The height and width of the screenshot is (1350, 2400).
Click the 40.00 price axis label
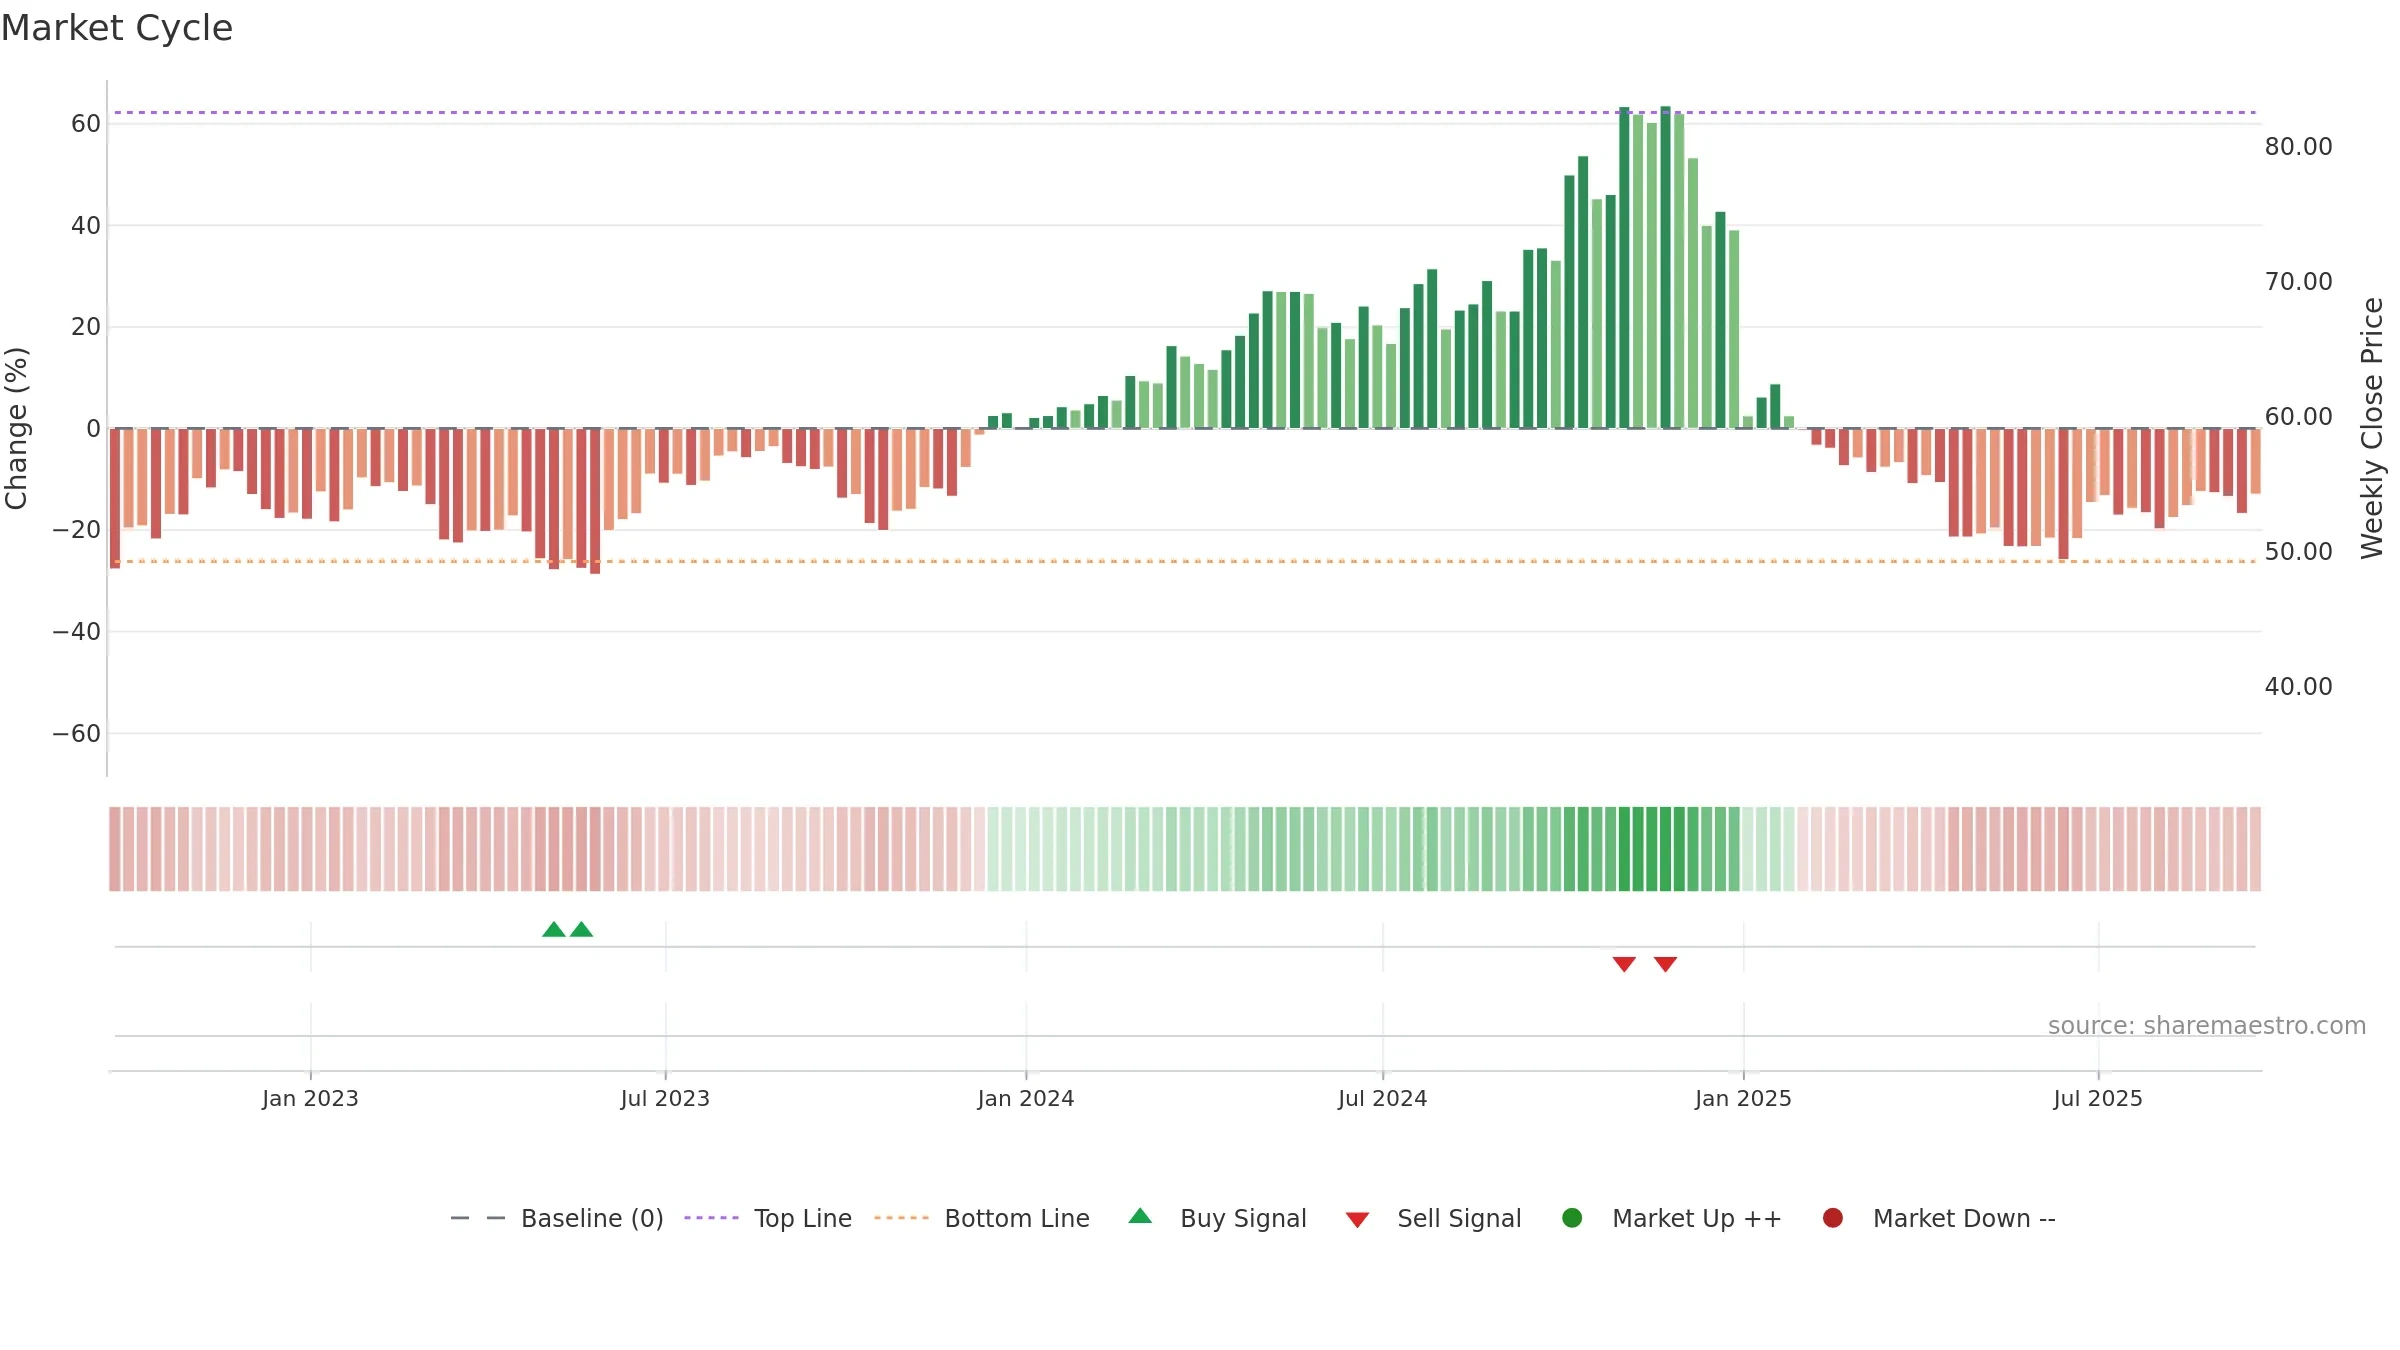pos(2298,687)
